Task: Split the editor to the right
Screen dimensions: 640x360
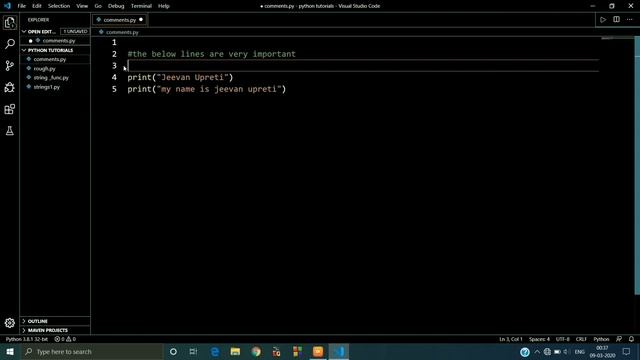Action: point(616,20)
